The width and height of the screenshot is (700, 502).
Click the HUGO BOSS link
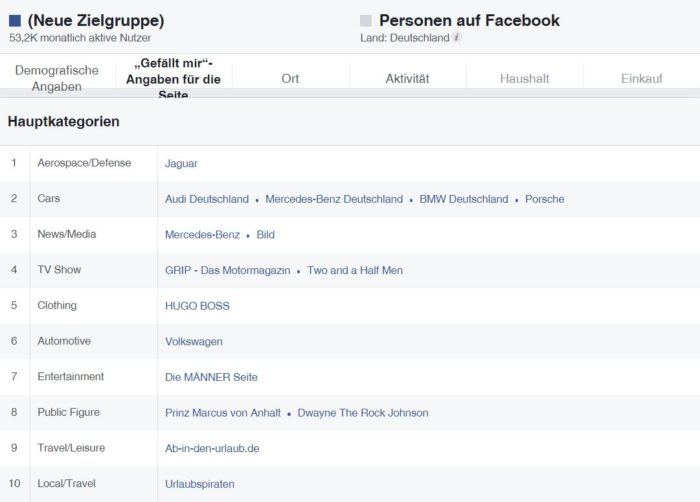pos(197,306)
